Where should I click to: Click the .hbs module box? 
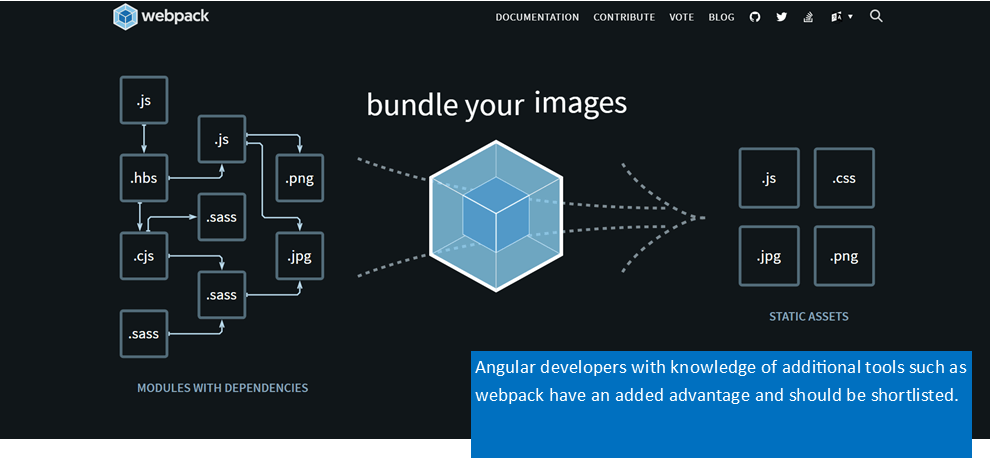144,178
